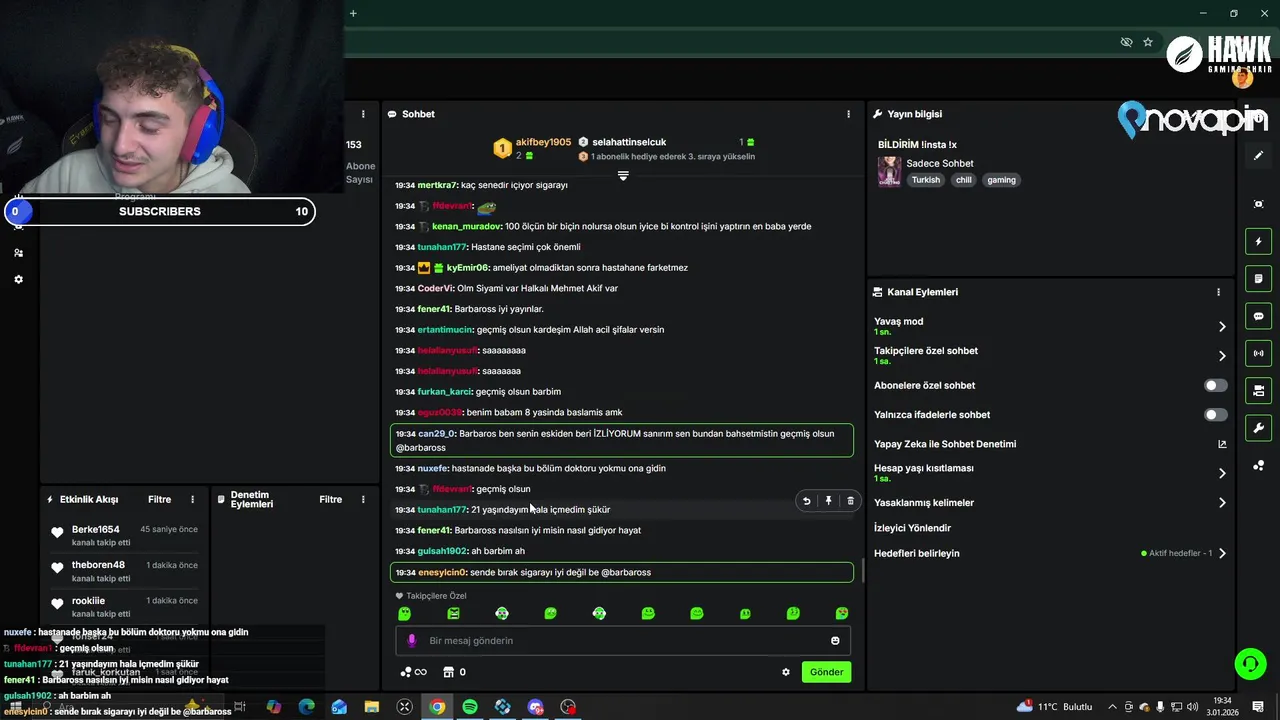Click the users icon in left sidebar
Viewport: 1280px width, 720px height.
tap(18, 253)
